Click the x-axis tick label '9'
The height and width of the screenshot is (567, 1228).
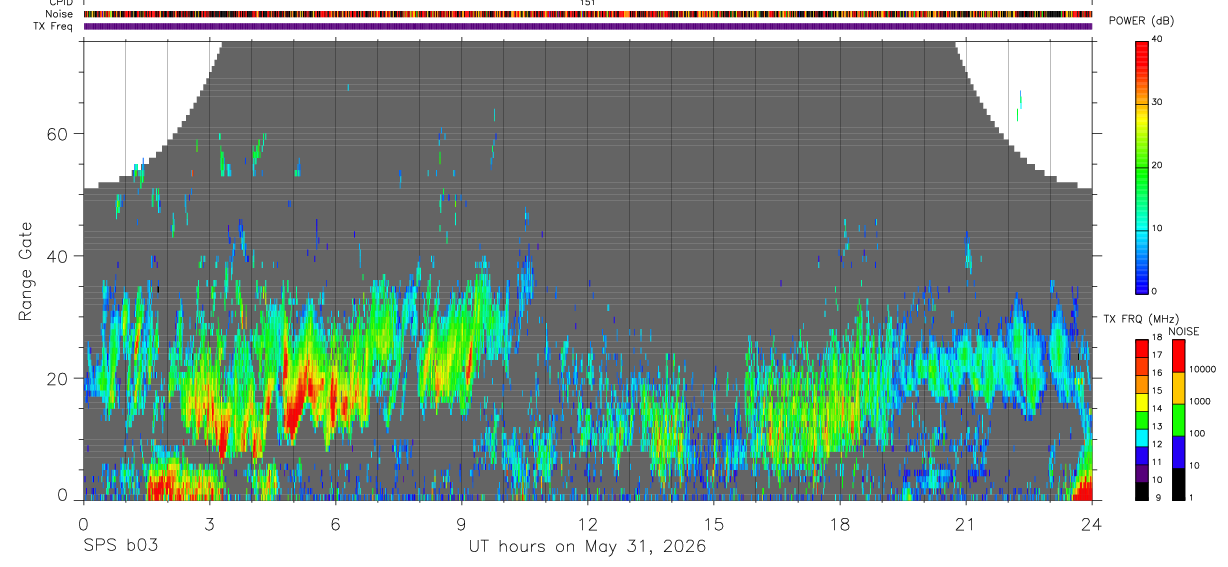[x=461, y=523]
